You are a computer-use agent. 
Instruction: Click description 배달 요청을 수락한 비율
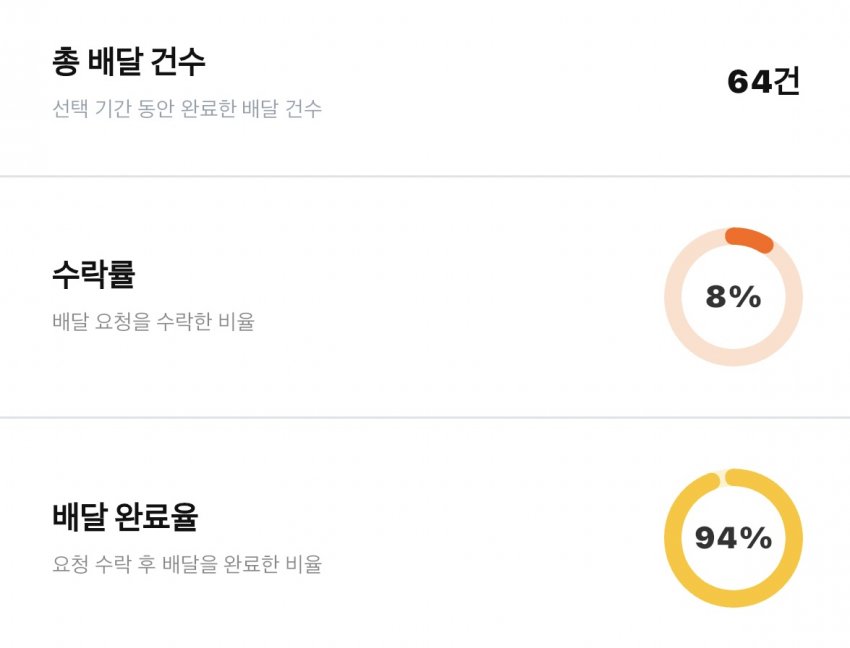click(153, 321)
